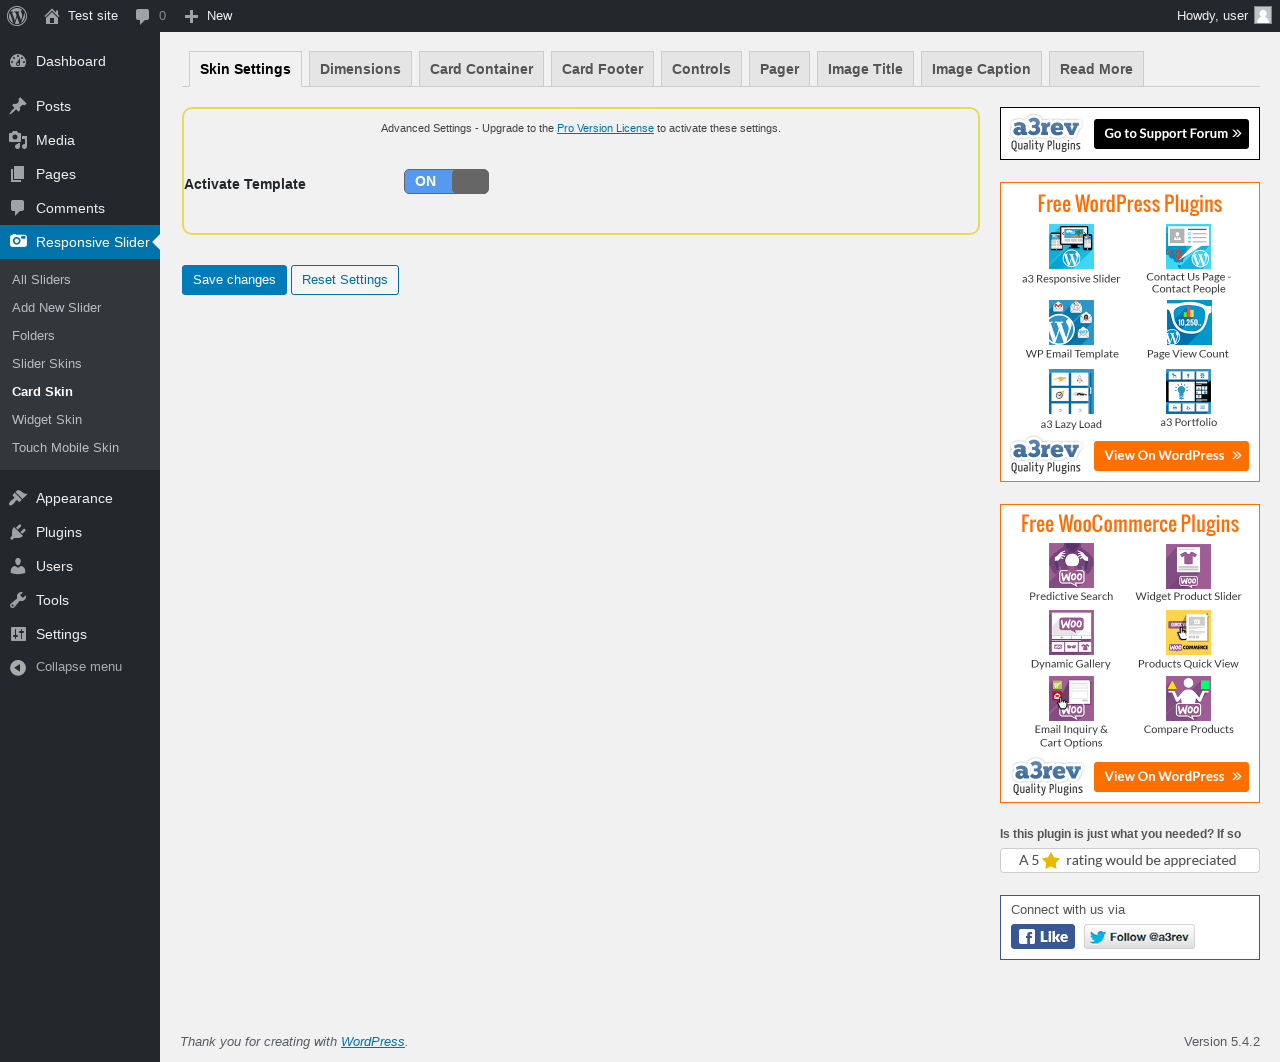
Task: Click the Posts pushpin icon
Action: point(18,106)
